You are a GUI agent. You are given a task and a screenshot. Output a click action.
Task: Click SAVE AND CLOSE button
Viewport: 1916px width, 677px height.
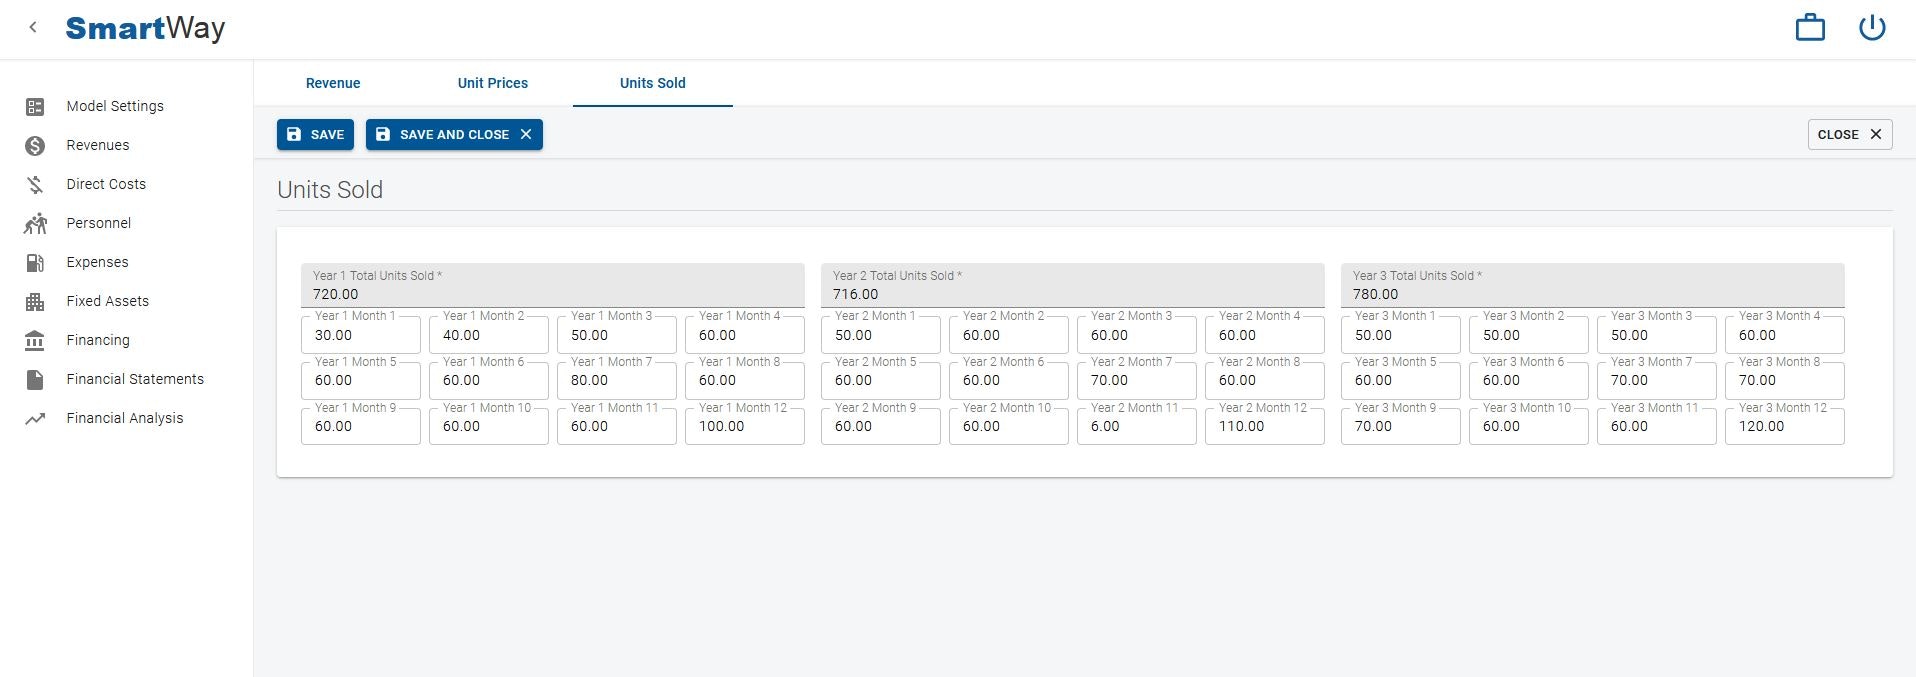coord(454,134)
